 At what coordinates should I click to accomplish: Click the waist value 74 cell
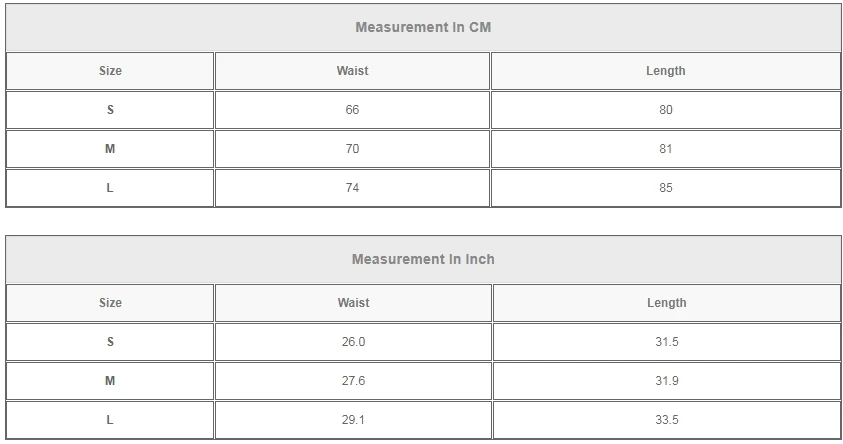coord(352,188)
